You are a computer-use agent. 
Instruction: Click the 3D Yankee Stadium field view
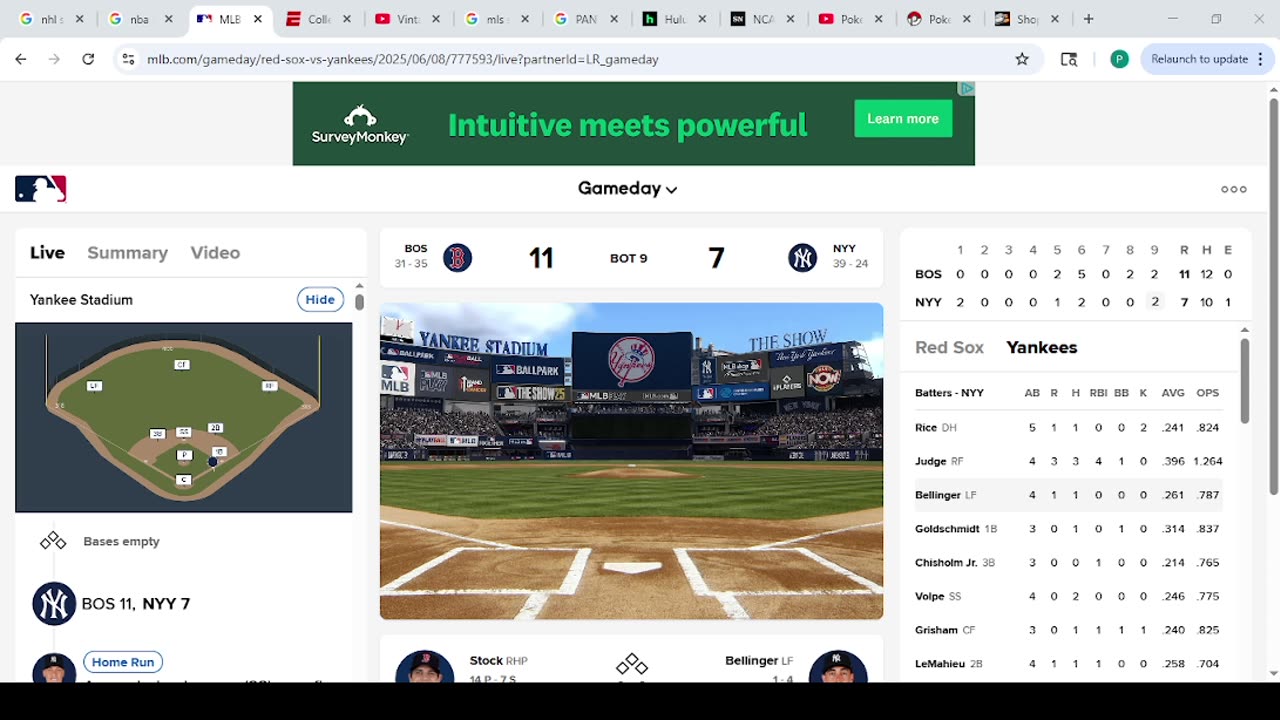(631, 461)
